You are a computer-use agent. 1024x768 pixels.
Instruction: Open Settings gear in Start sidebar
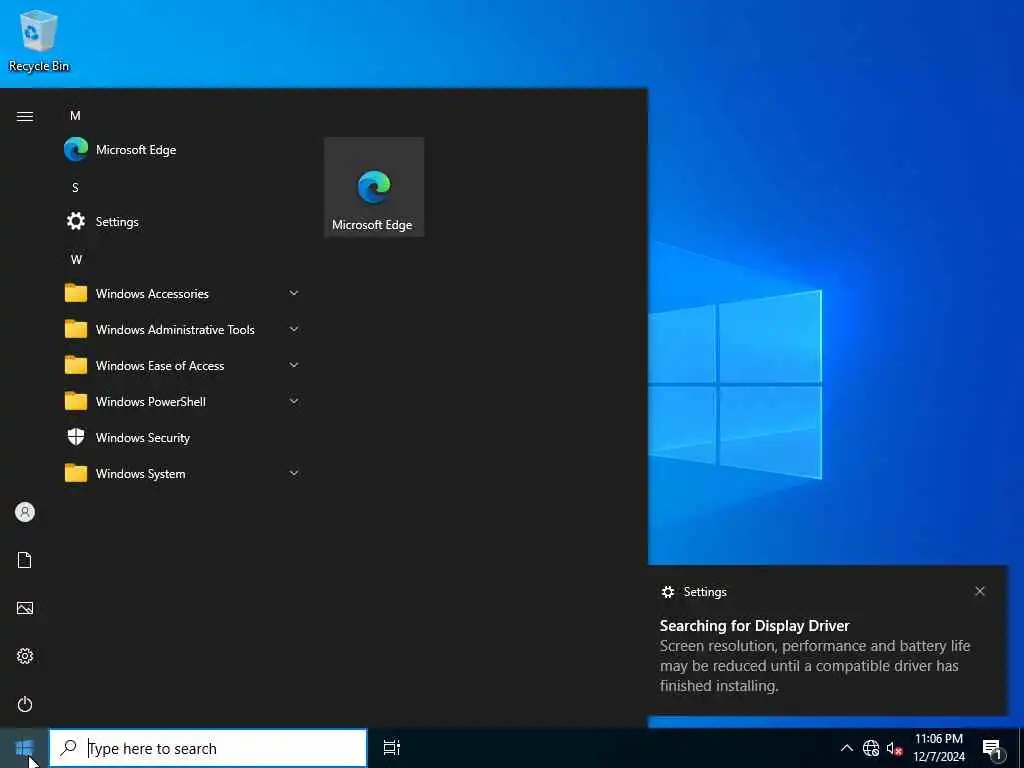25,656
